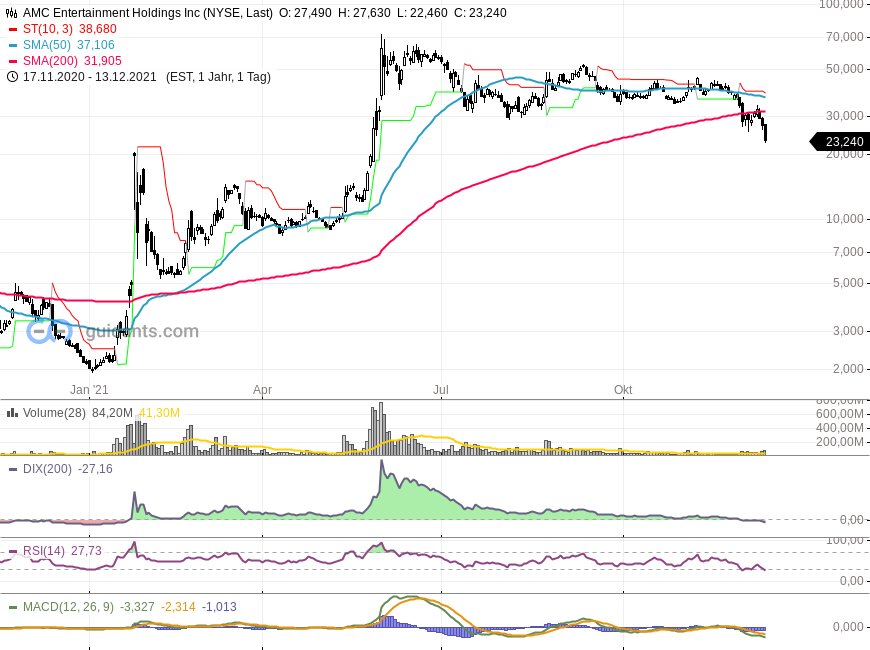Click the green MACD legend color marker
The image size is (870, 650).
coord(13,607)
